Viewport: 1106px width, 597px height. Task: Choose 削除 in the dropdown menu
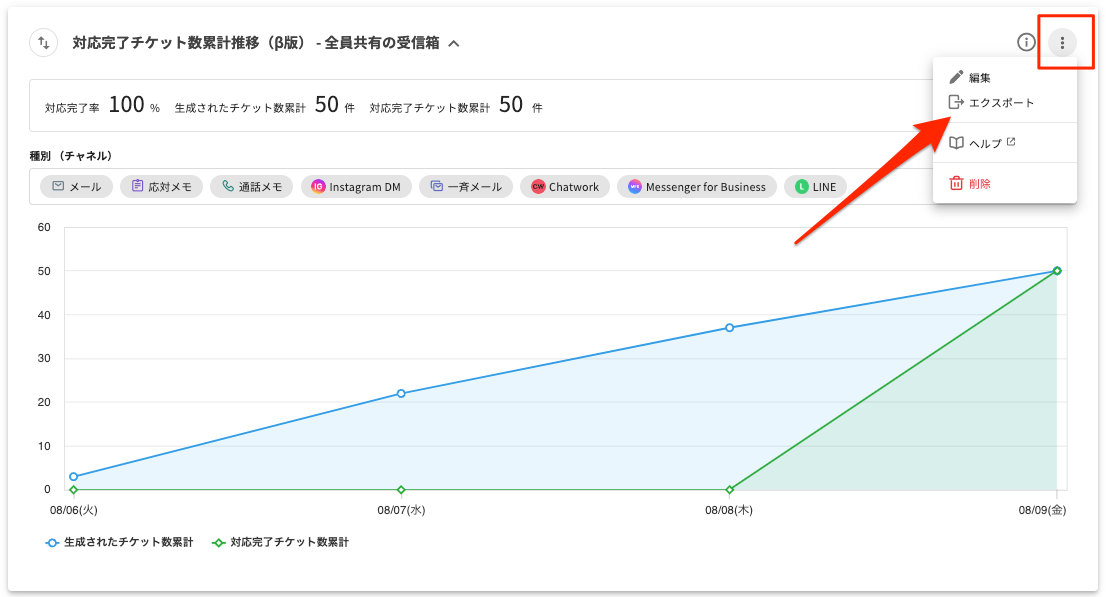pos(979,184)
